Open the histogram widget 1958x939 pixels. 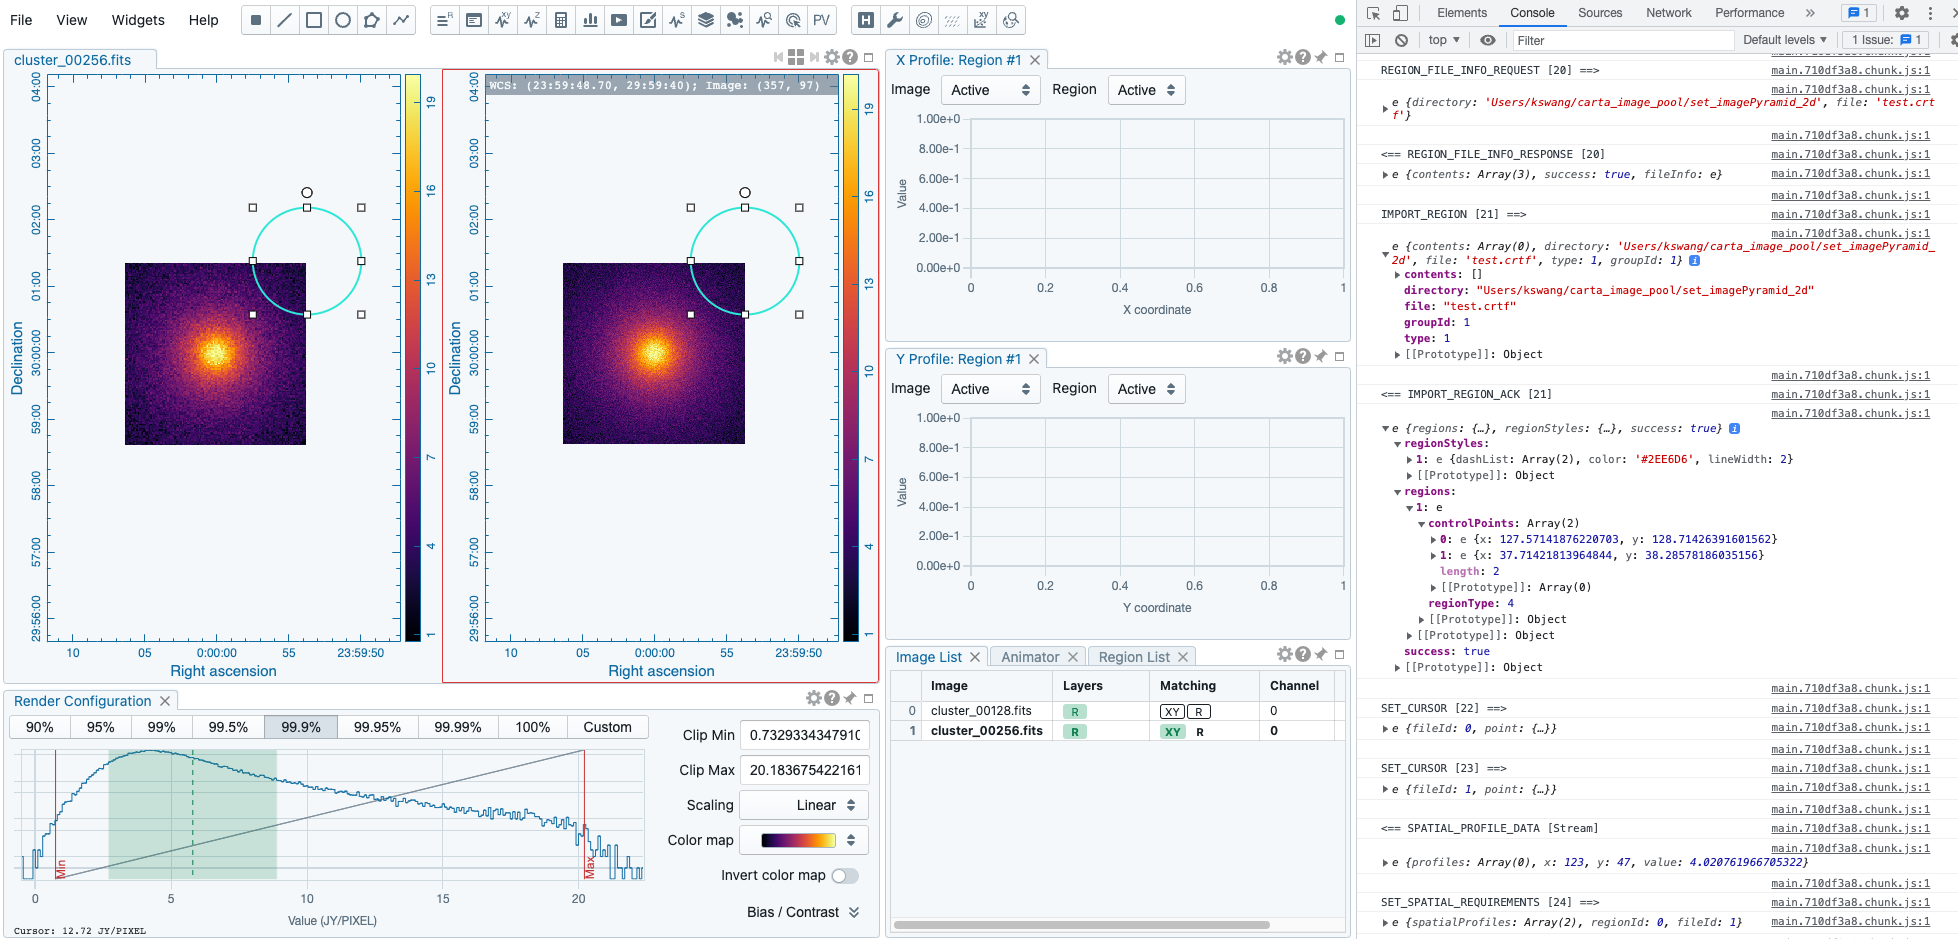tap(590, 20)
